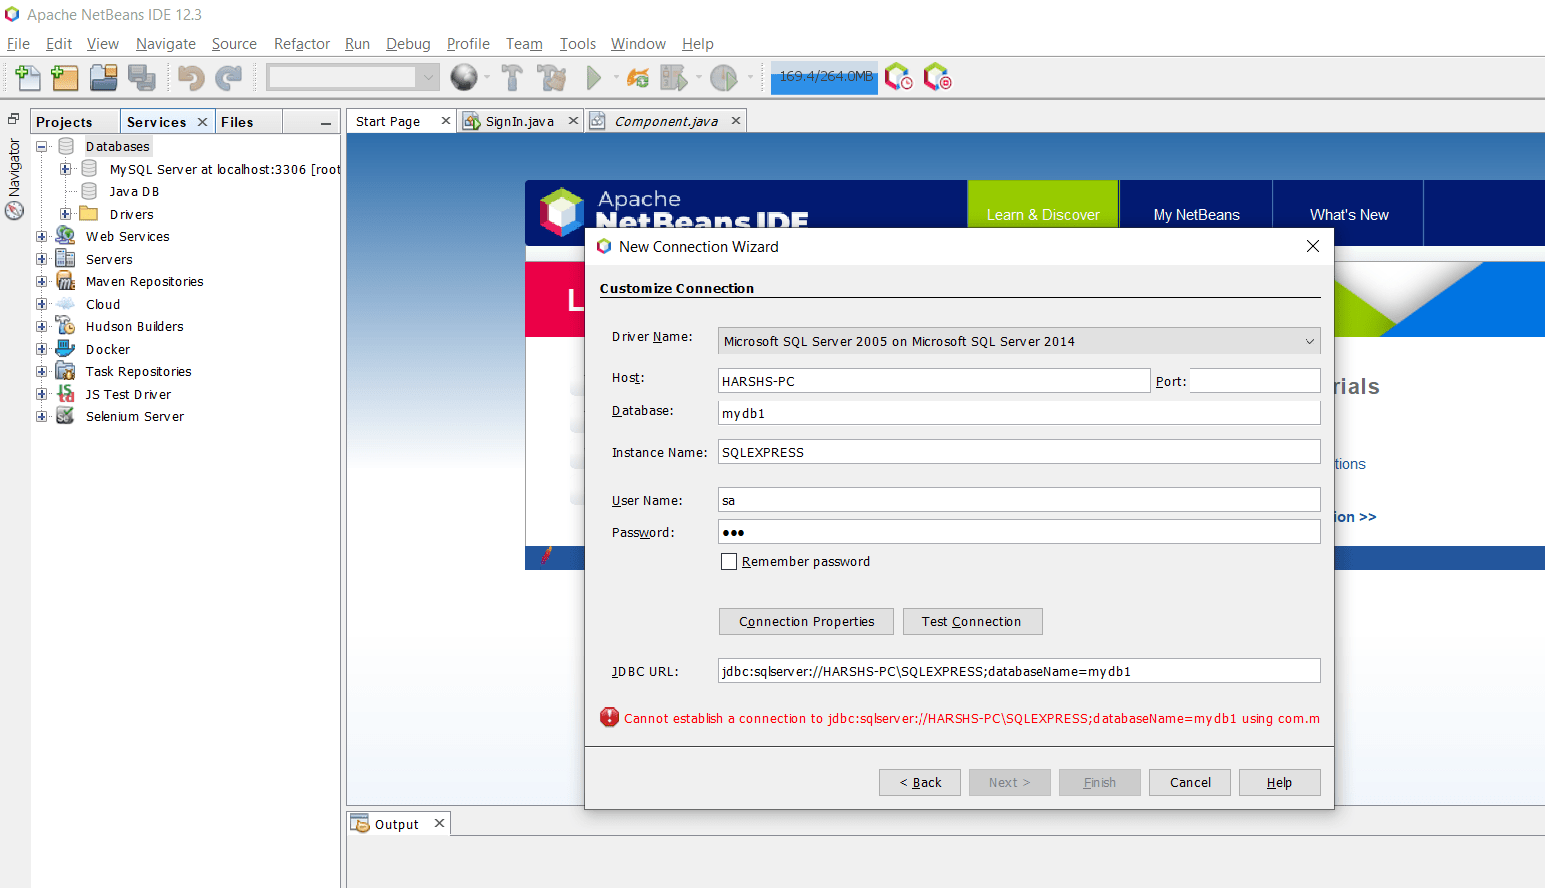
Task: Expand the Web Services node
Action: point(42,237)
